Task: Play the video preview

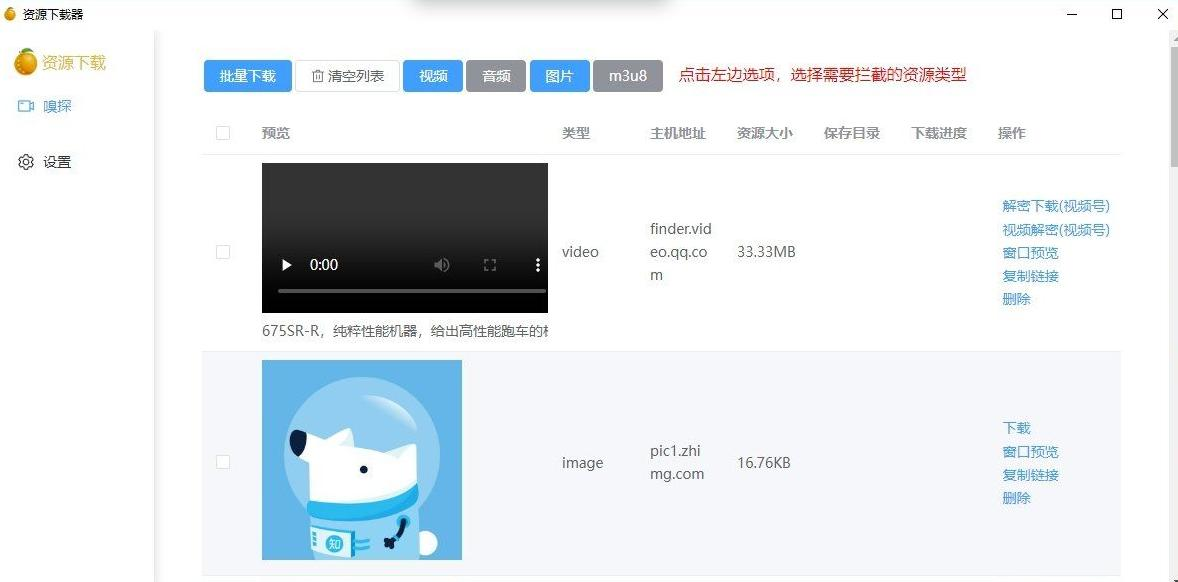Action: 287,265
